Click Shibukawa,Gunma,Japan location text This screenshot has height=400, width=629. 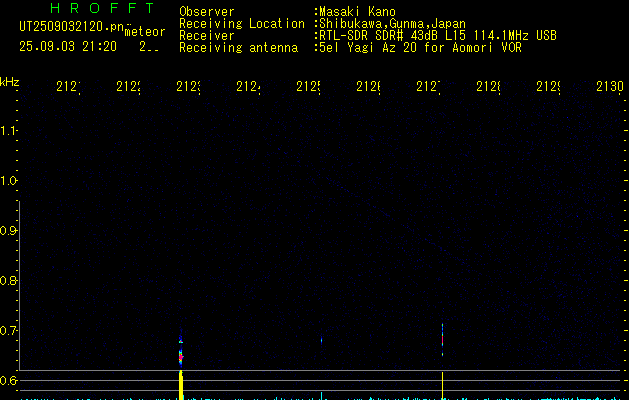pos(392,24)
